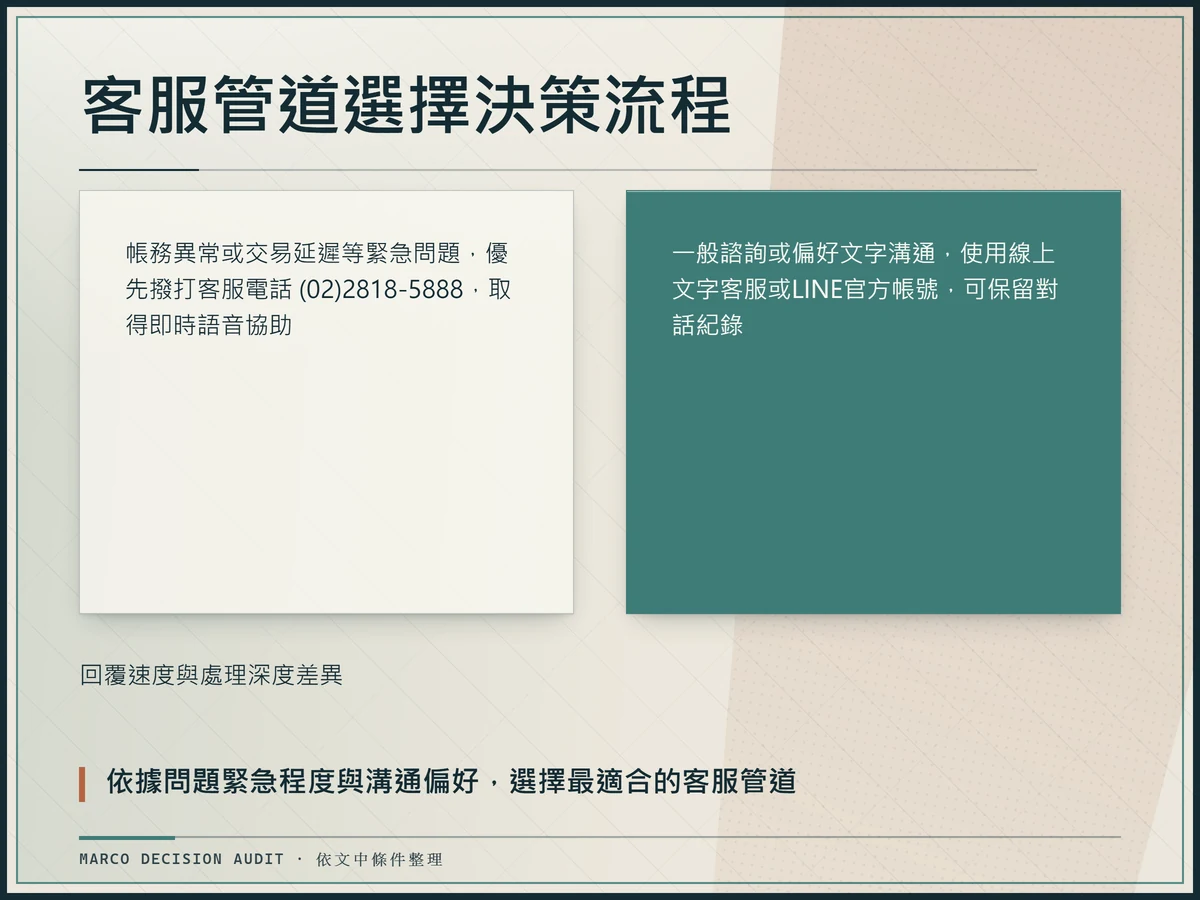The width and height of the screenshot is (1200, 900).
Task: Select the caption 回覆速度與處理深度差異
Action: tap(211, 675)
